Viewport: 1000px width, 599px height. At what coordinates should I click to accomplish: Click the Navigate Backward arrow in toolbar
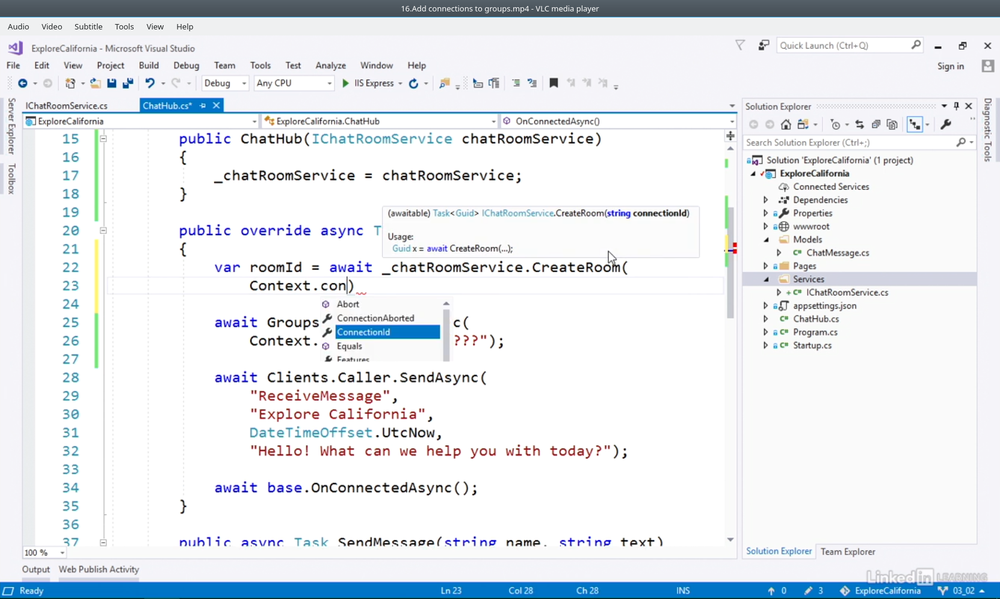(22, 83)
